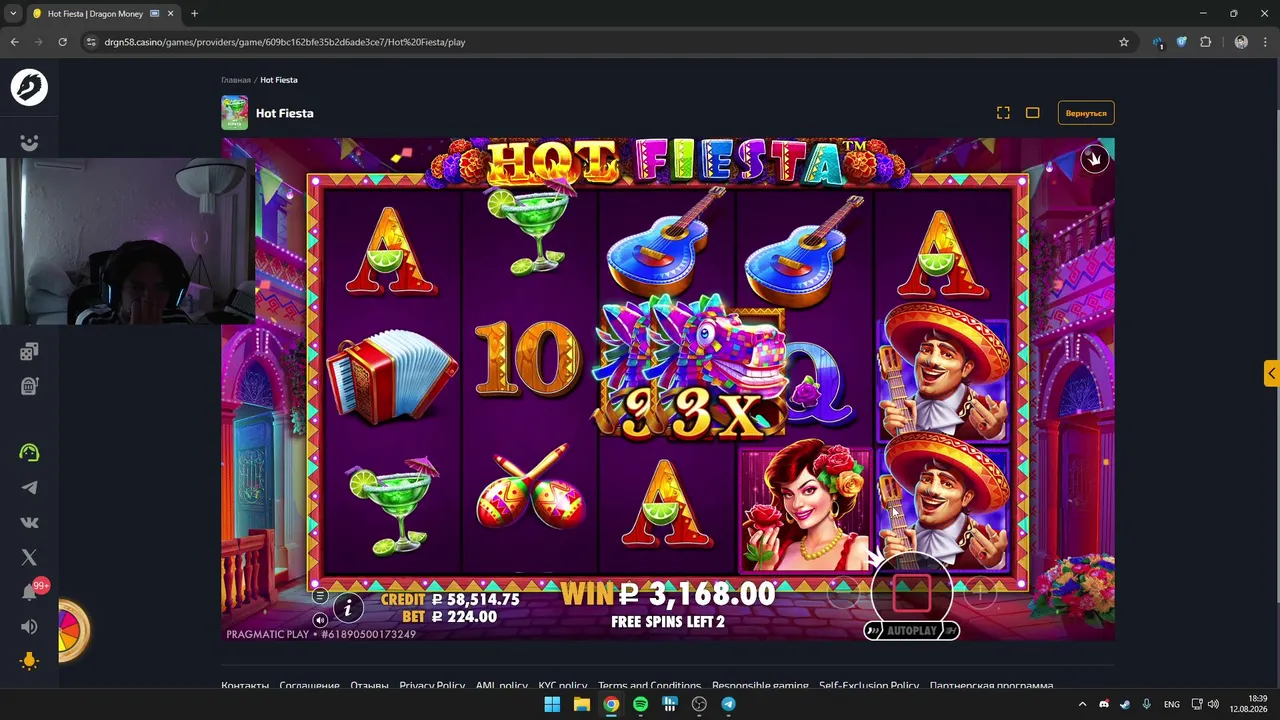Open the Контакты footer link
The height and width of the screenshot is (720, 1280).
coord(245,686)
